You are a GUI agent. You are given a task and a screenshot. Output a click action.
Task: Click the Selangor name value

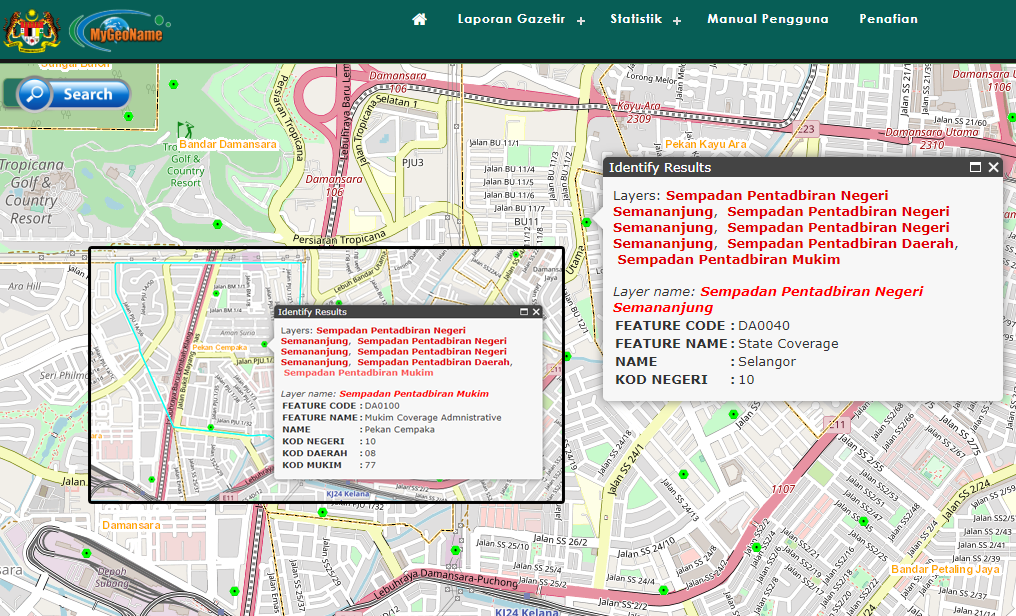tap(767, 362)
